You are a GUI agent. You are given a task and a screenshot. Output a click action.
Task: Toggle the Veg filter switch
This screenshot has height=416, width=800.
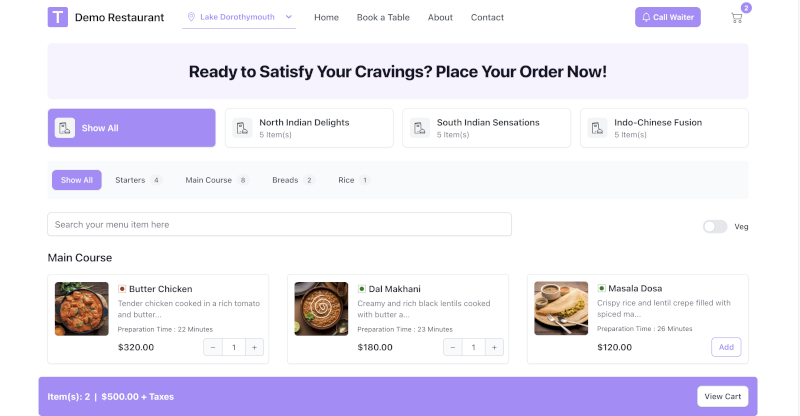715,227
